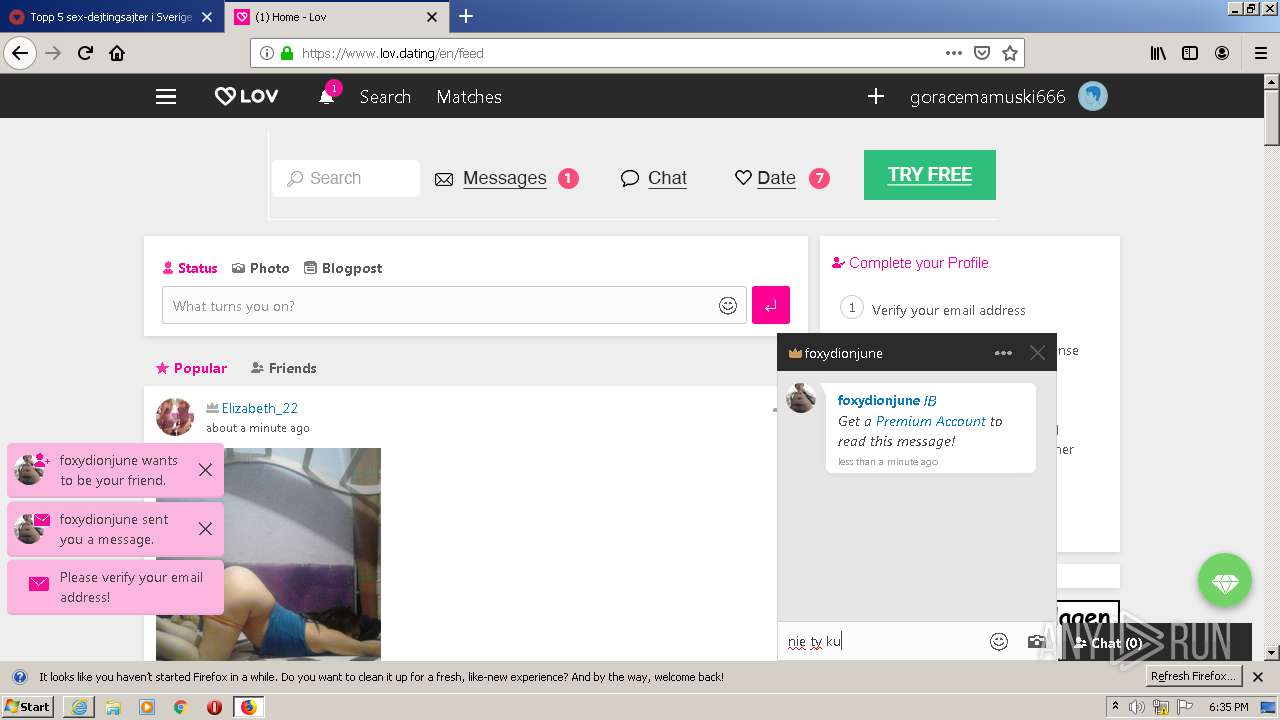Open emoji picker in chat window
Image resolution: width=1280 pixels, height=720 pixels.
(x=998, y=642)
